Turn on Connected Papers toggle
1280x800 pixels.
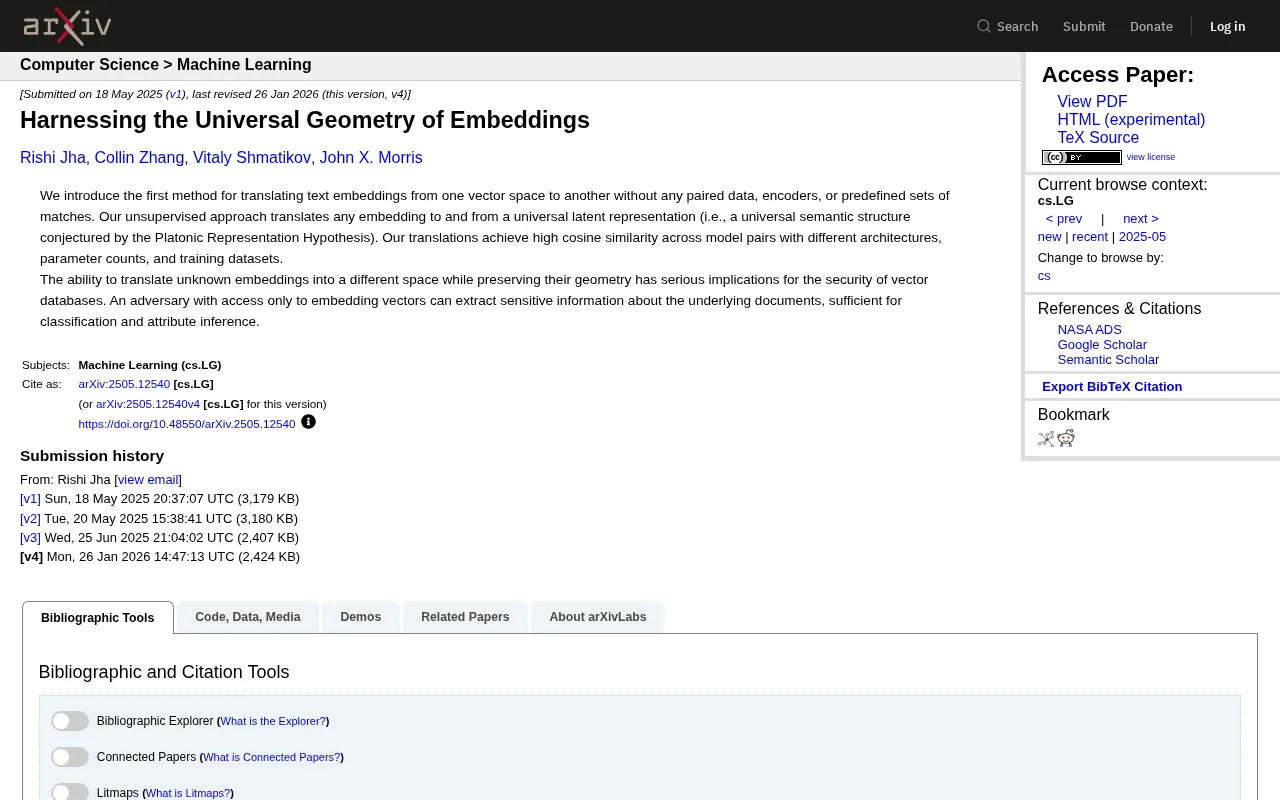pos(70,757)
